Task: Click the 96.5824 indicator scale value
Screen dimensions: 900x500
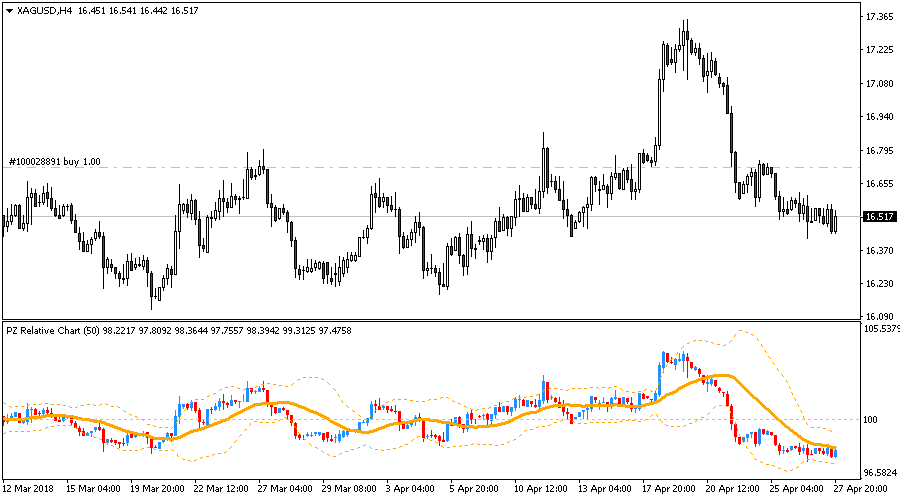Action: tap(881, 471)
